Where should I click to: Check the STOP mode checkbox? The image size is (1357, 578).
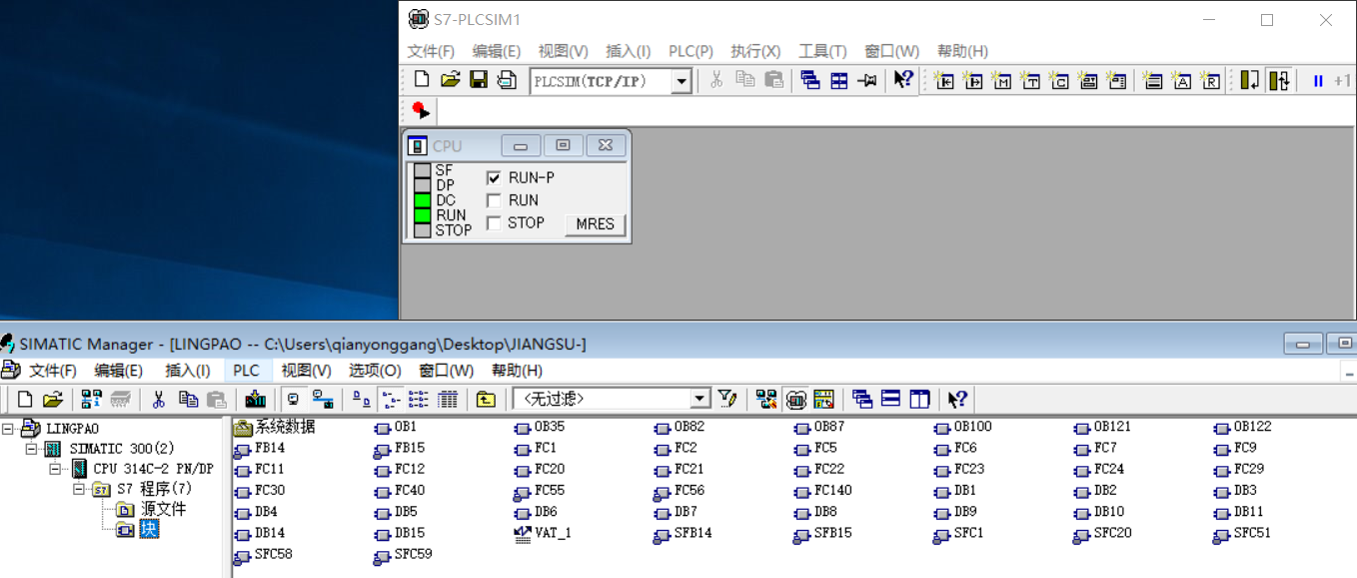pyautogui.click(x=494, y=223)
